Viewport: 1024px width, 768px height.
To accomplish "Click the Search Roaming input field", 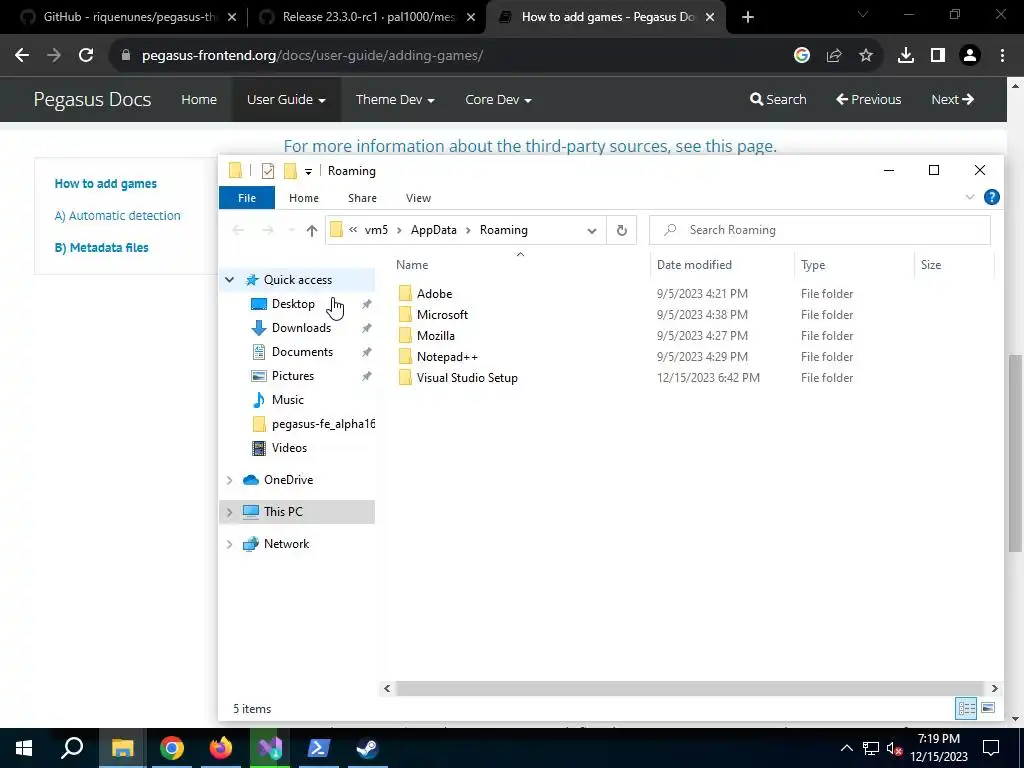I will tap(820, 230).
